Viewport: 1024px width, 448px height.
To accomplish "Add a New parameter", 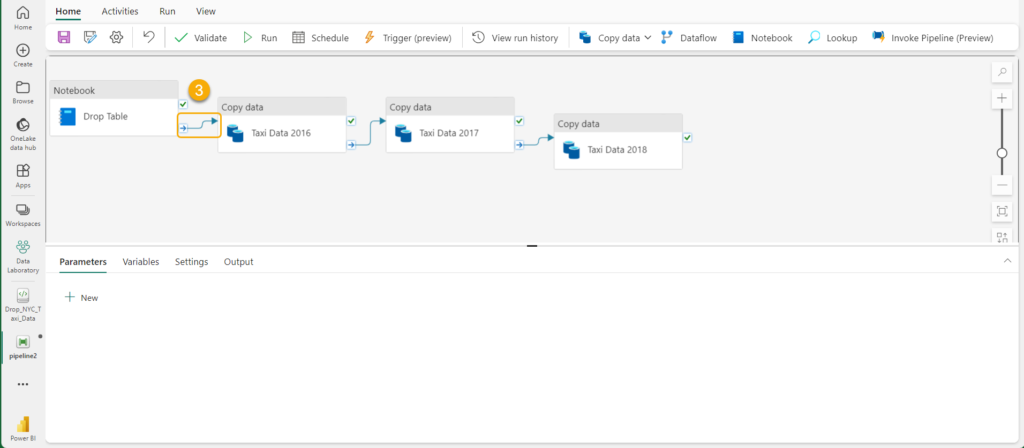I will [81, 297].
